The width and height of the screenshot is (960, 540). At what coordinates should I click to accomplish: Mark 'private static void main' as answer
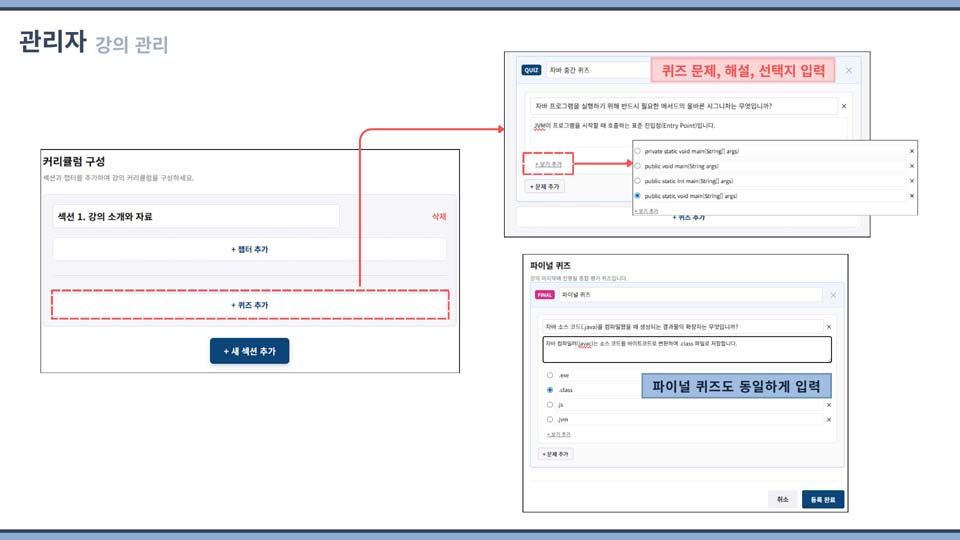(638, 151)
